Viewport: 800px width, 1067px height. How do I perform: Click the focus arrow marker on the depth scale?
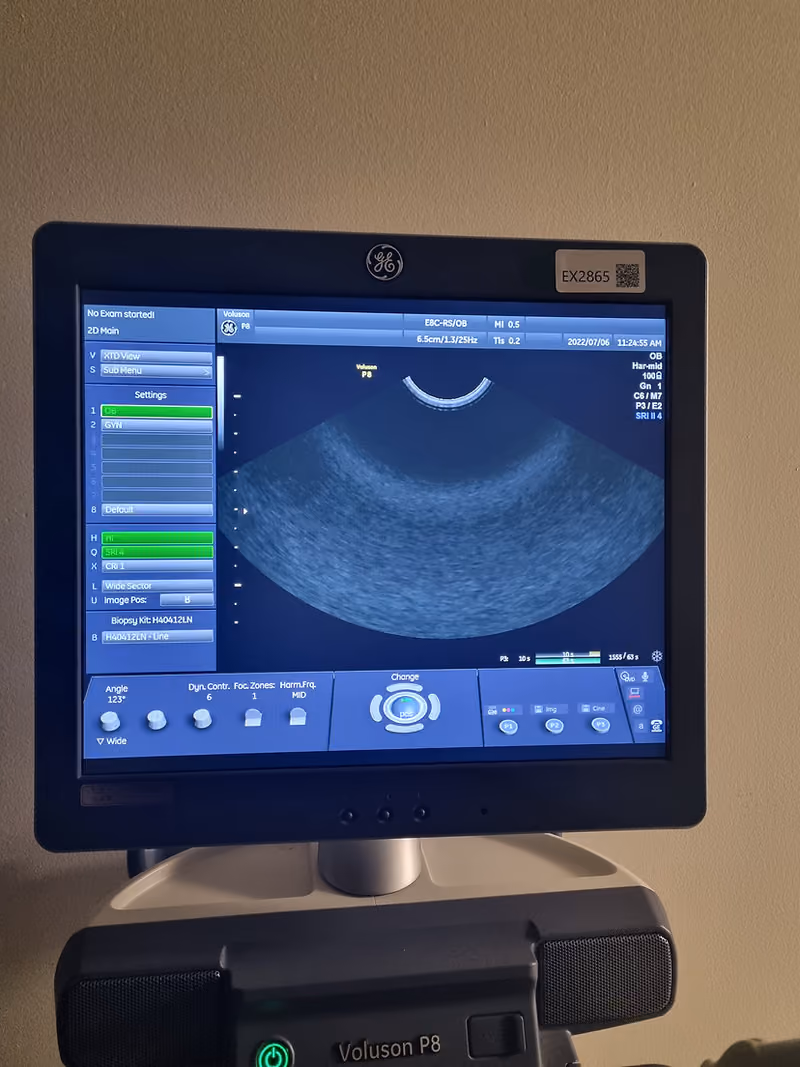246,510
